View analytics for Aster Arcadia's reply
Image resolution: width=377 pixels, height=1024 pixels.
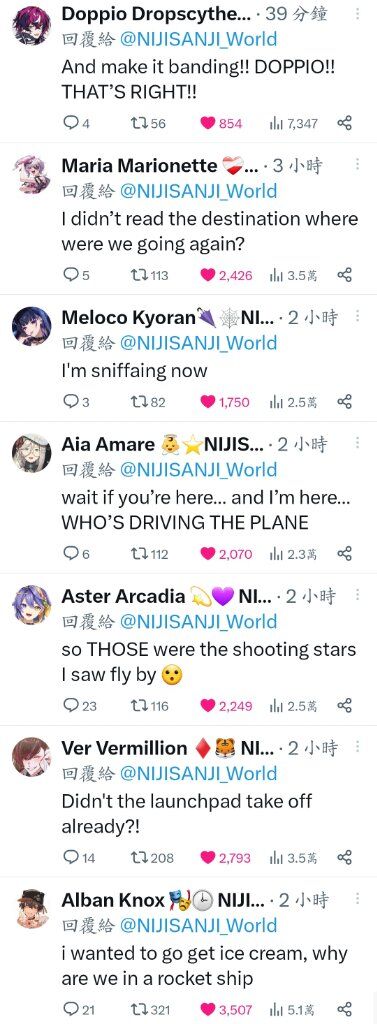(293, 705)
